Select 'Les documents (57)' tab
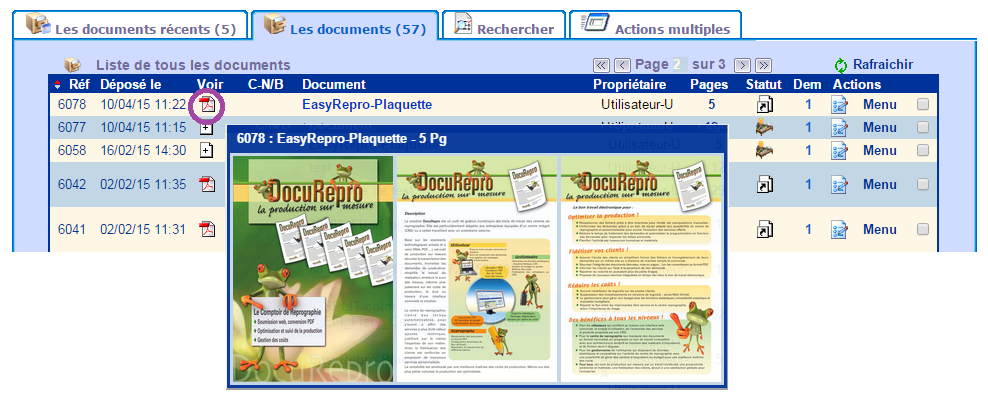The width and height of the screenshot is (988, 402). (345, 25)
